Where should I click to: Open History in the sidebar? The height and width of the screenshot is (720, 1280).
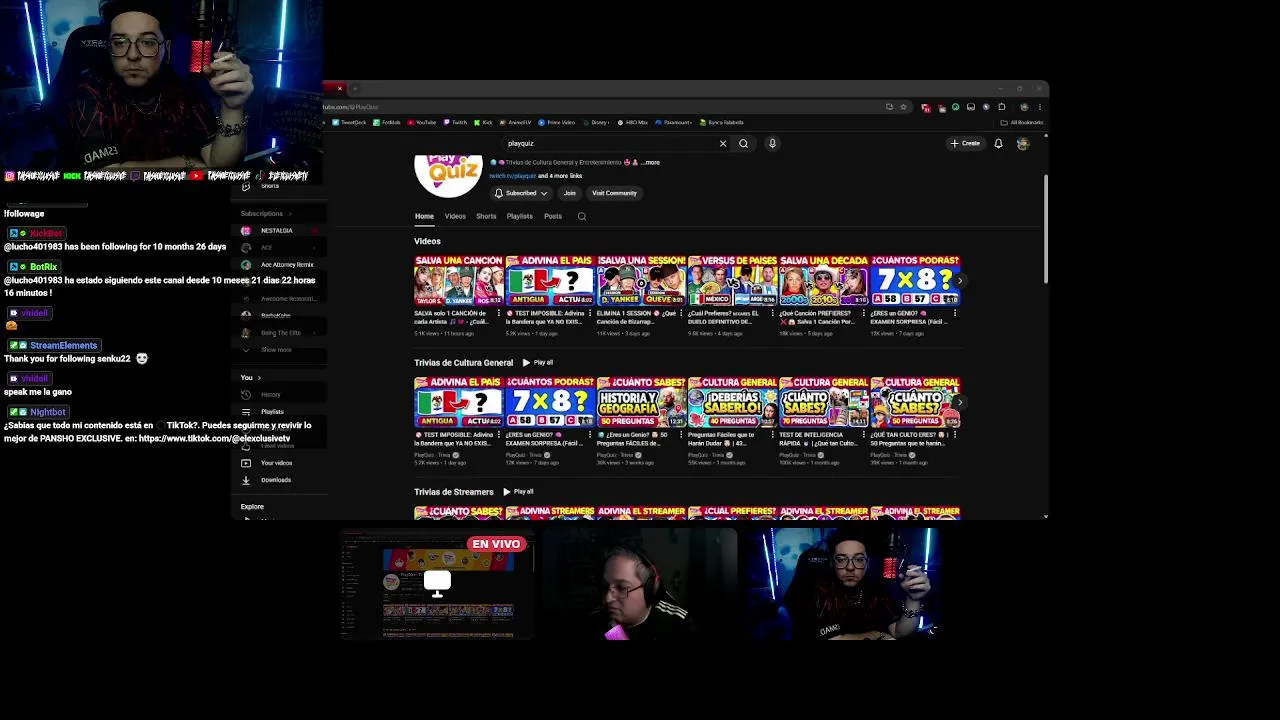[x=271, y=395]
